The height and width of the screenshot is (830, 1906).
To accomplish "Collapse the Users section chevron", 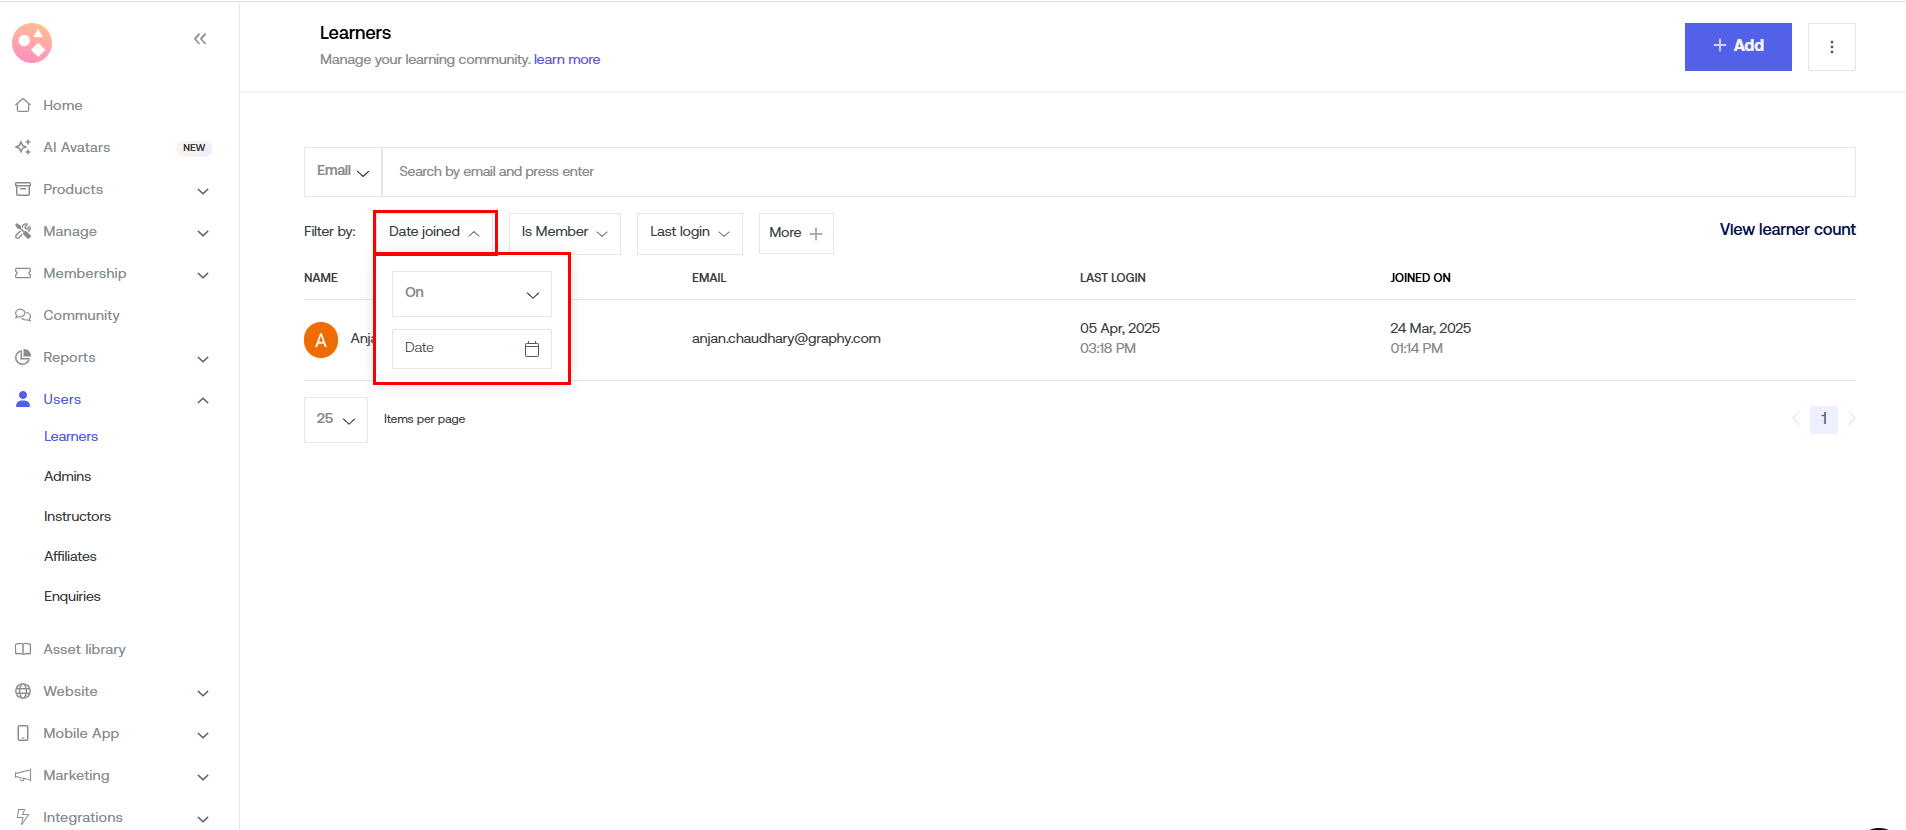I will [x=203, y=400].
